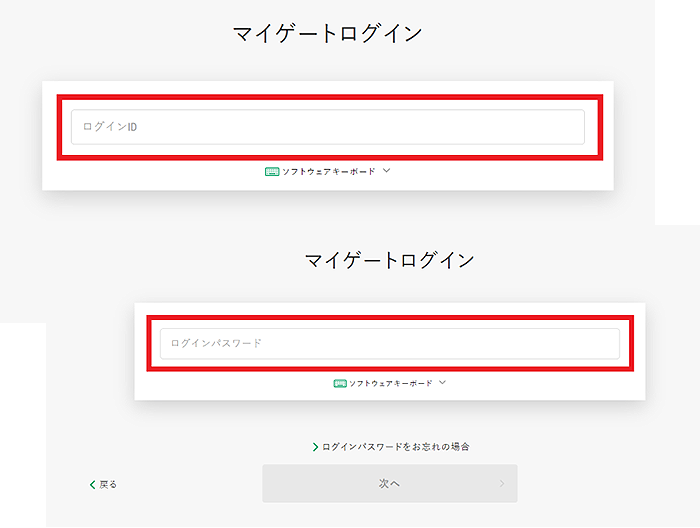Open ソフトウェアキーボード label under password field

[391, 383]
